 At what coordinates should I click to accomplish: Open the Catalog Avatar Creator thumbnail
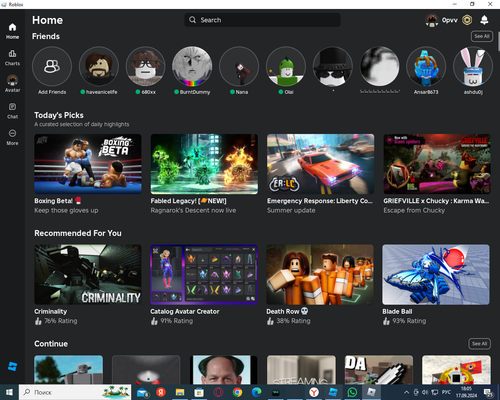click(204, 274)
